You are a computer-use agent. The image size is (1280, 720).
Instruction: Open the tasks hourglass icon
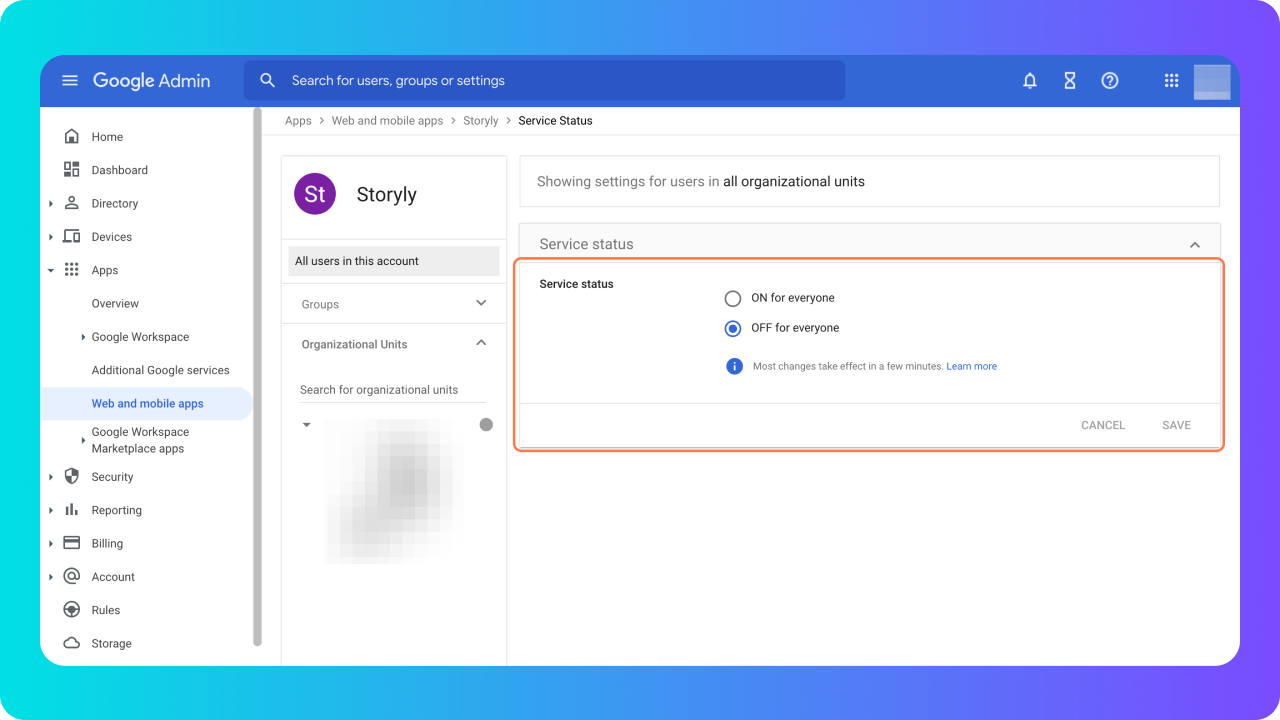click(x=1070, y=81)
